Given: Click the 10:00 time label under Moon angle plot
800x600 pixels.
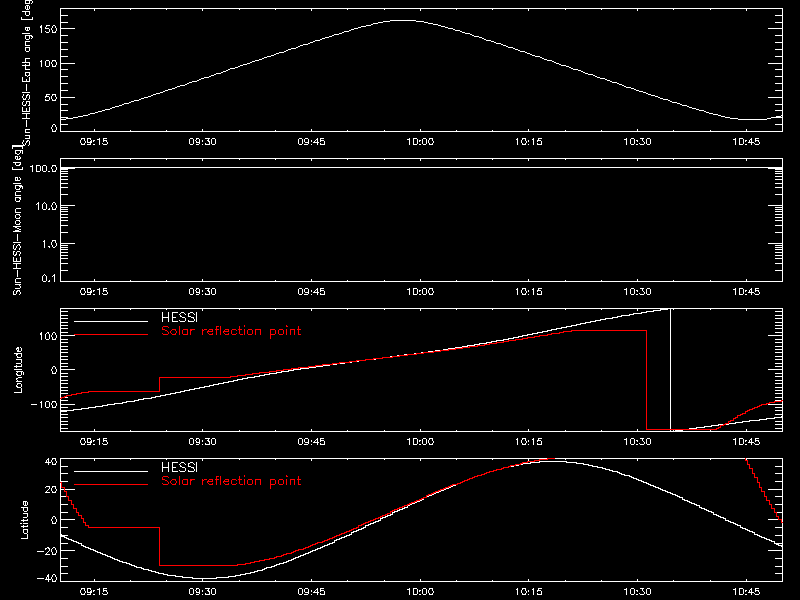Looking at the screenshot, I should (420, 292).
